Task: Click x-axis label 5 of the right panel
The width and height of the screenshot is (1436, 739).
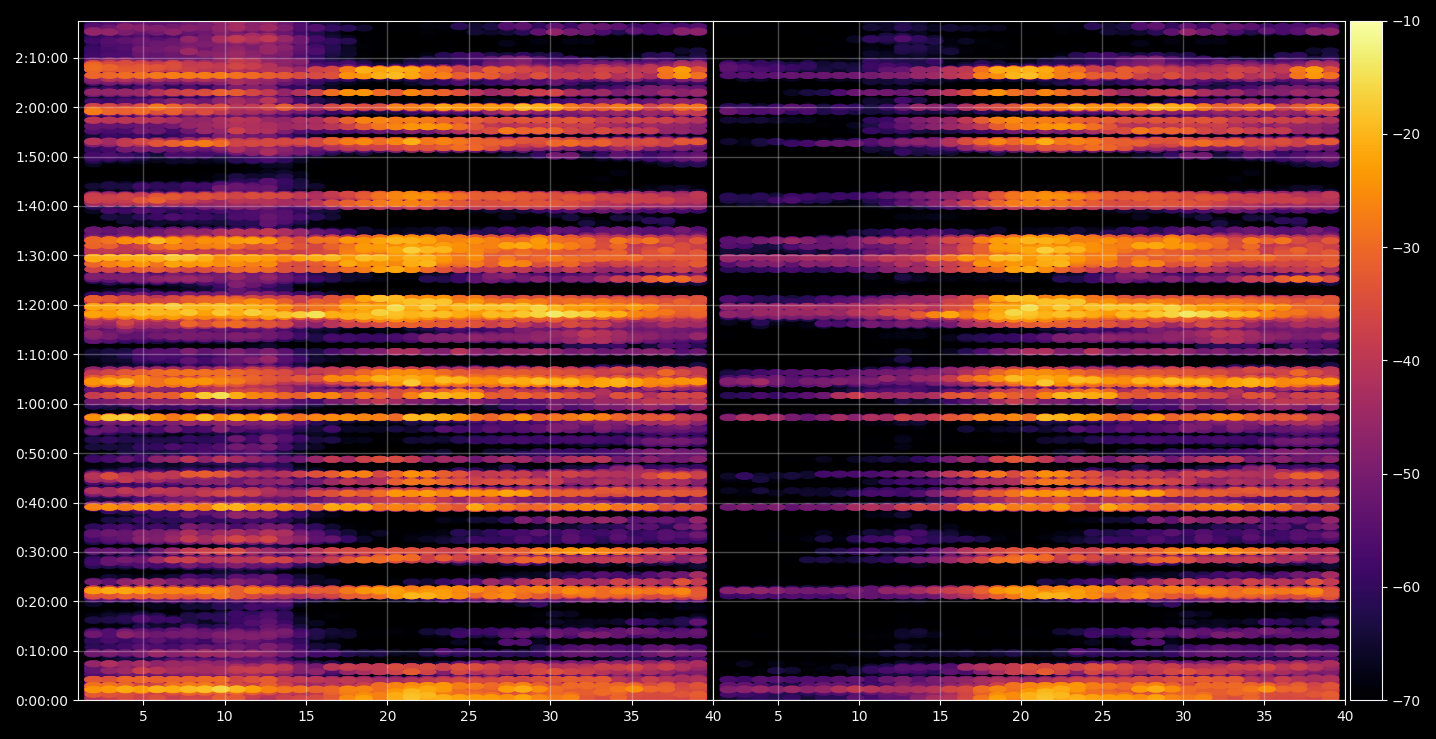Action: click(778, 716)
